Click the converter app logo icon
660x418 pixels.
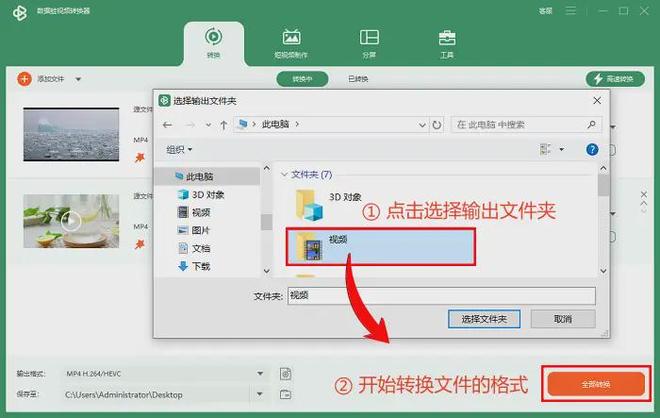coord(20,13)
